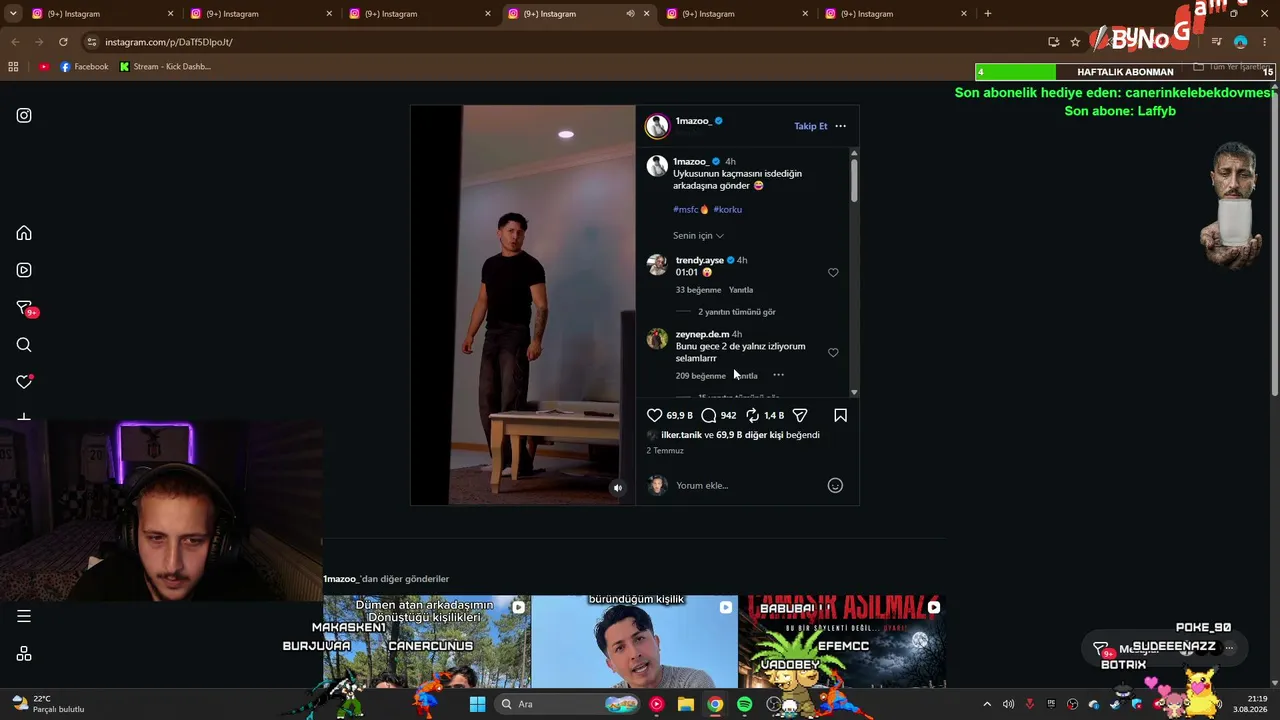Open the Stream - Kick Dashboard bookmark
1280x720 pixels.
click(x=165, y=67)
